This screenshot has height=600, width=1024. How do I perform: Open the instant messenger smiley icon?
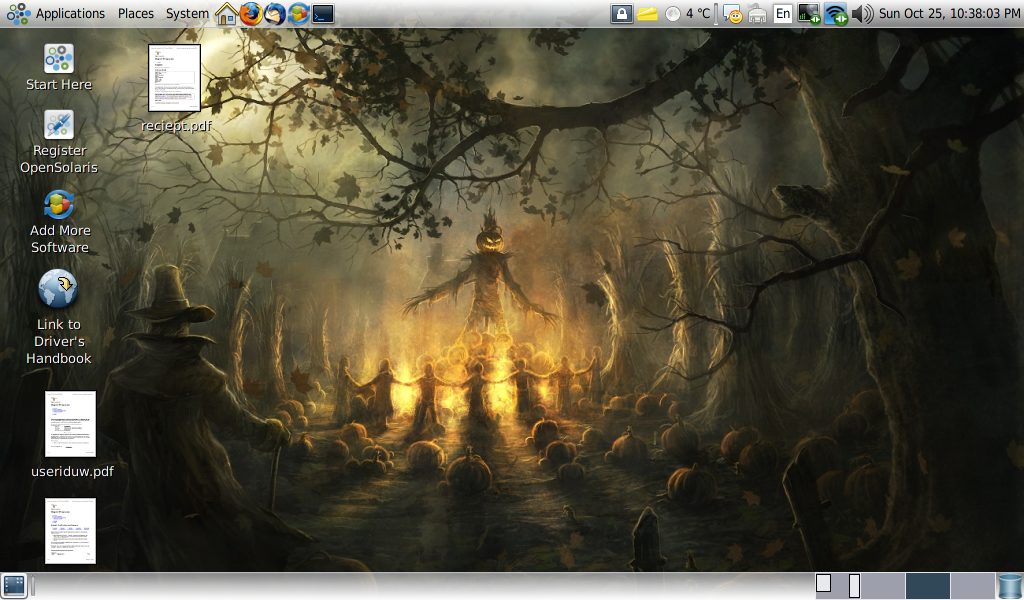point(733,14)
